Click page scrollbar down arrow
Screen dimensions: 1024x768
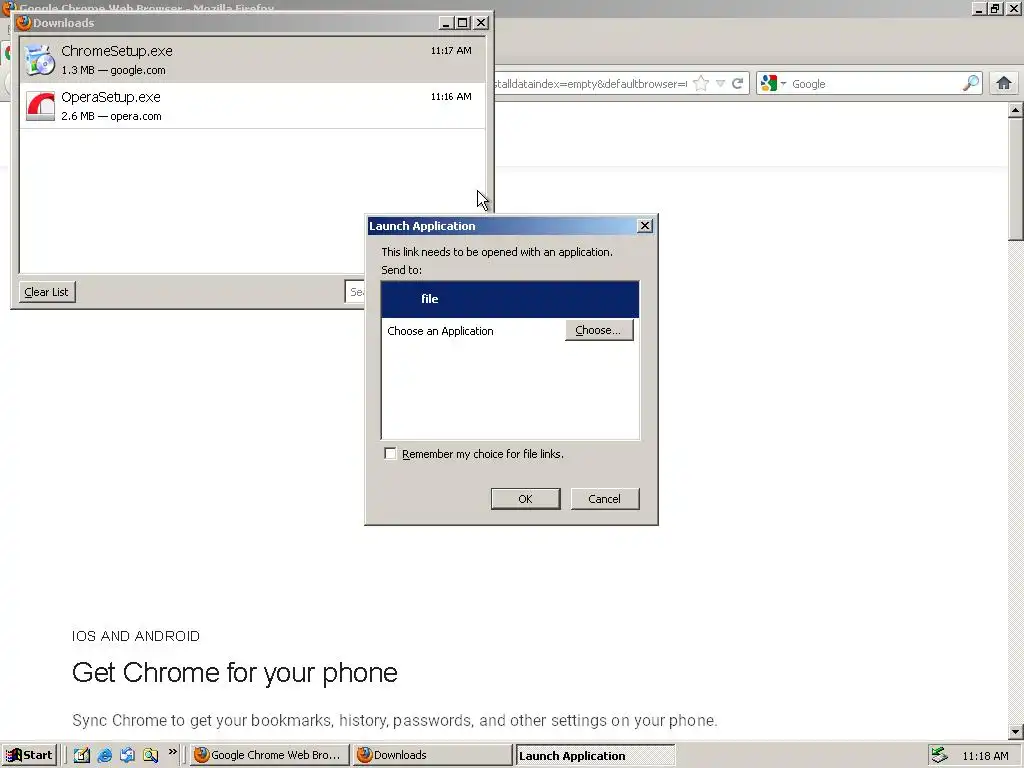(1015, 731)
